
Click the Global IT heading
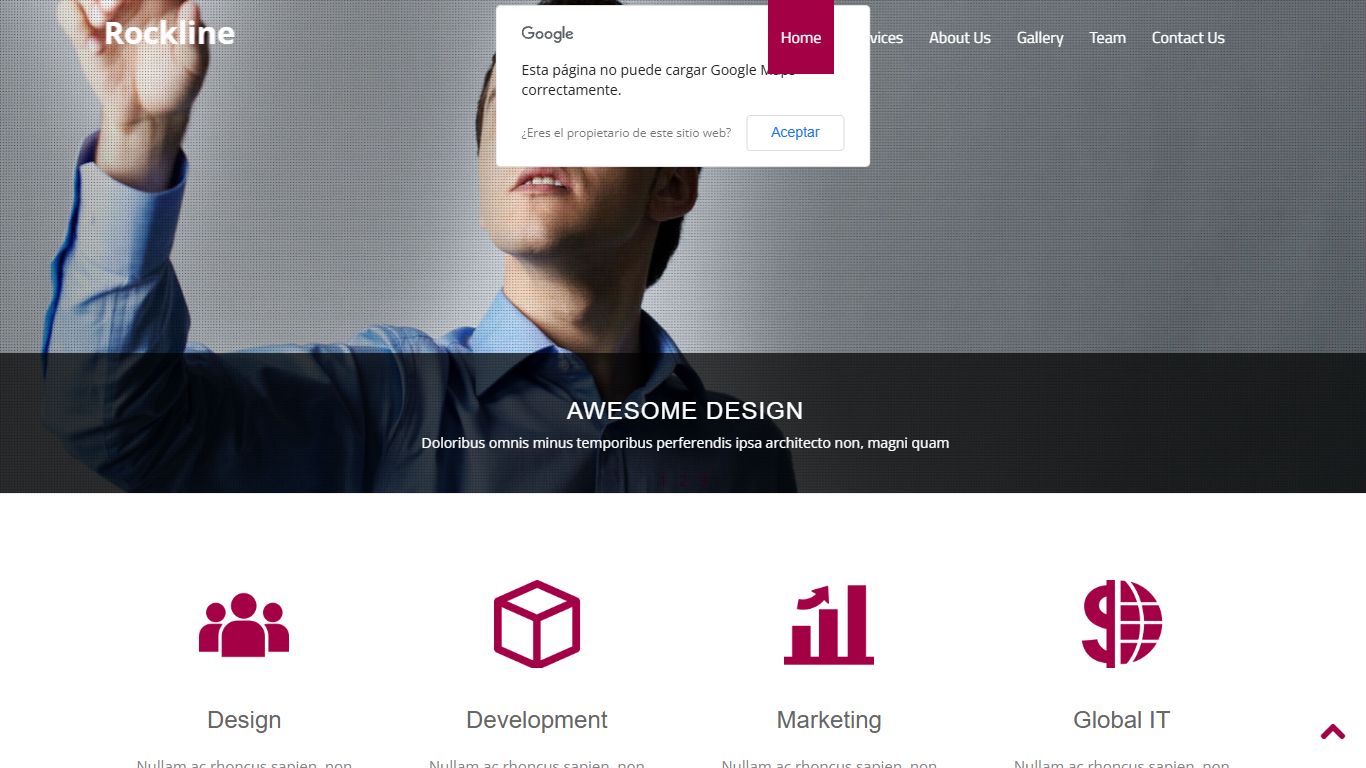coord(1121,720)
